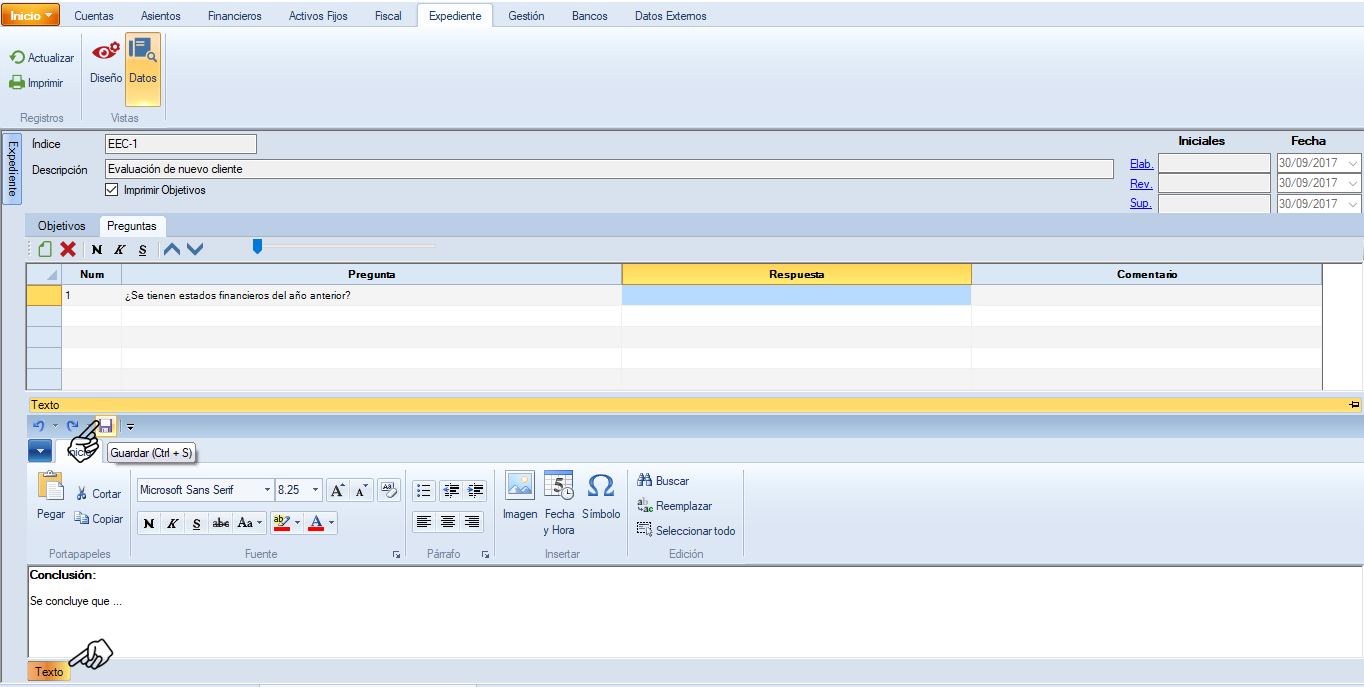
Task: Open the Elab. date dropdown
Action: pos(1353,163)
